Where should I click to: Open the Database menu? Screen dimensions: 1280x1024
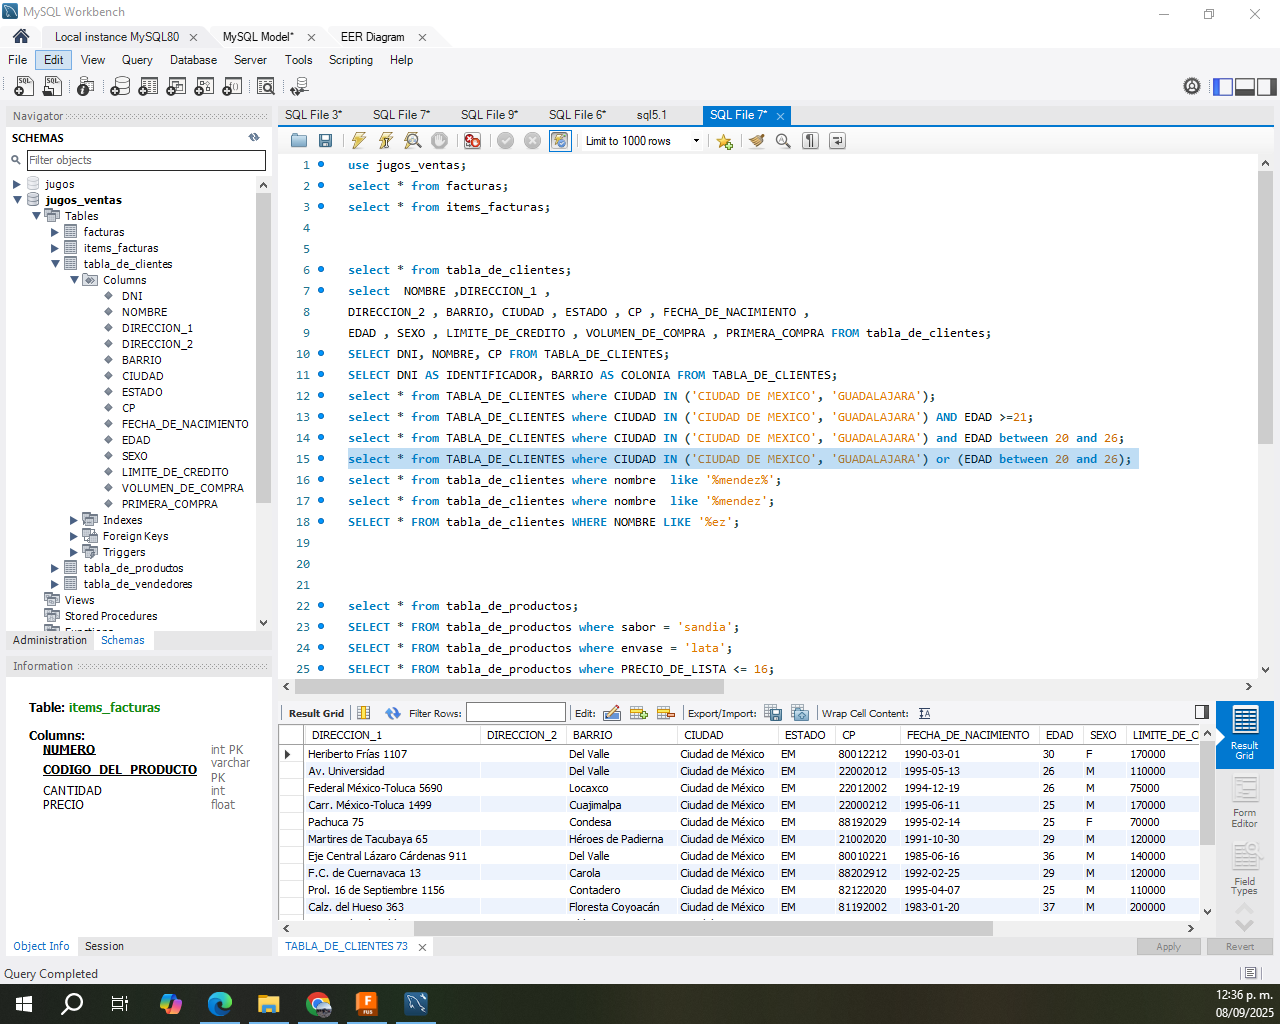pyautogui.click(x=193, y=60)
